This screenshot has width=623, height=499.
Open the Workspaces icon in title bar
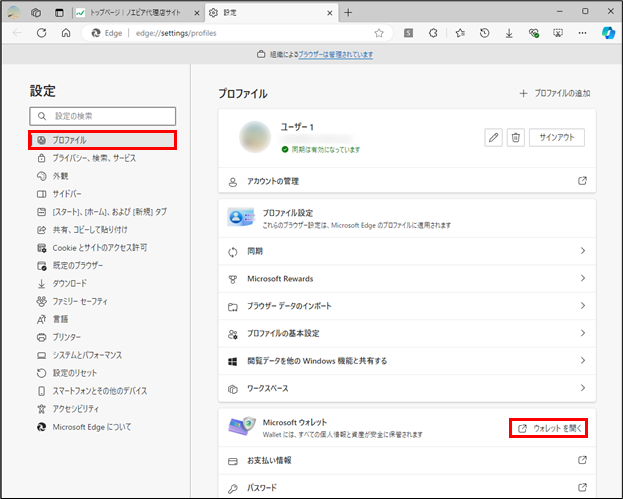coord(36,13)
